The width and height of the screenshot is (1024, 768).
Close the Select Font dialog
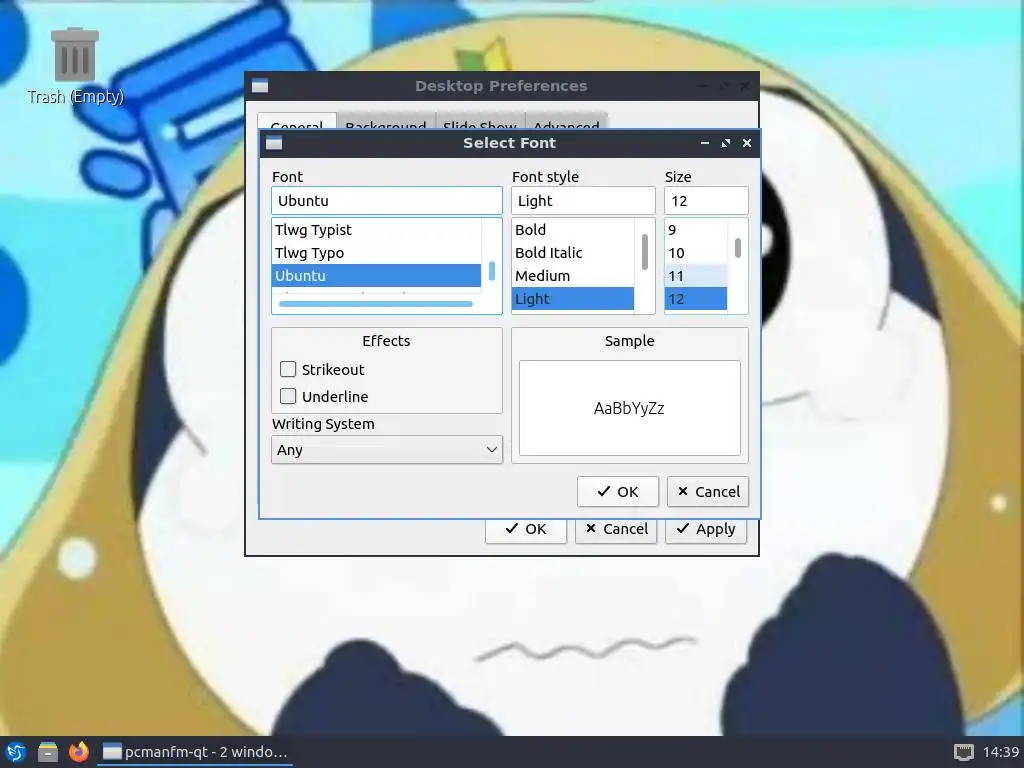click(x=746, y=143)
